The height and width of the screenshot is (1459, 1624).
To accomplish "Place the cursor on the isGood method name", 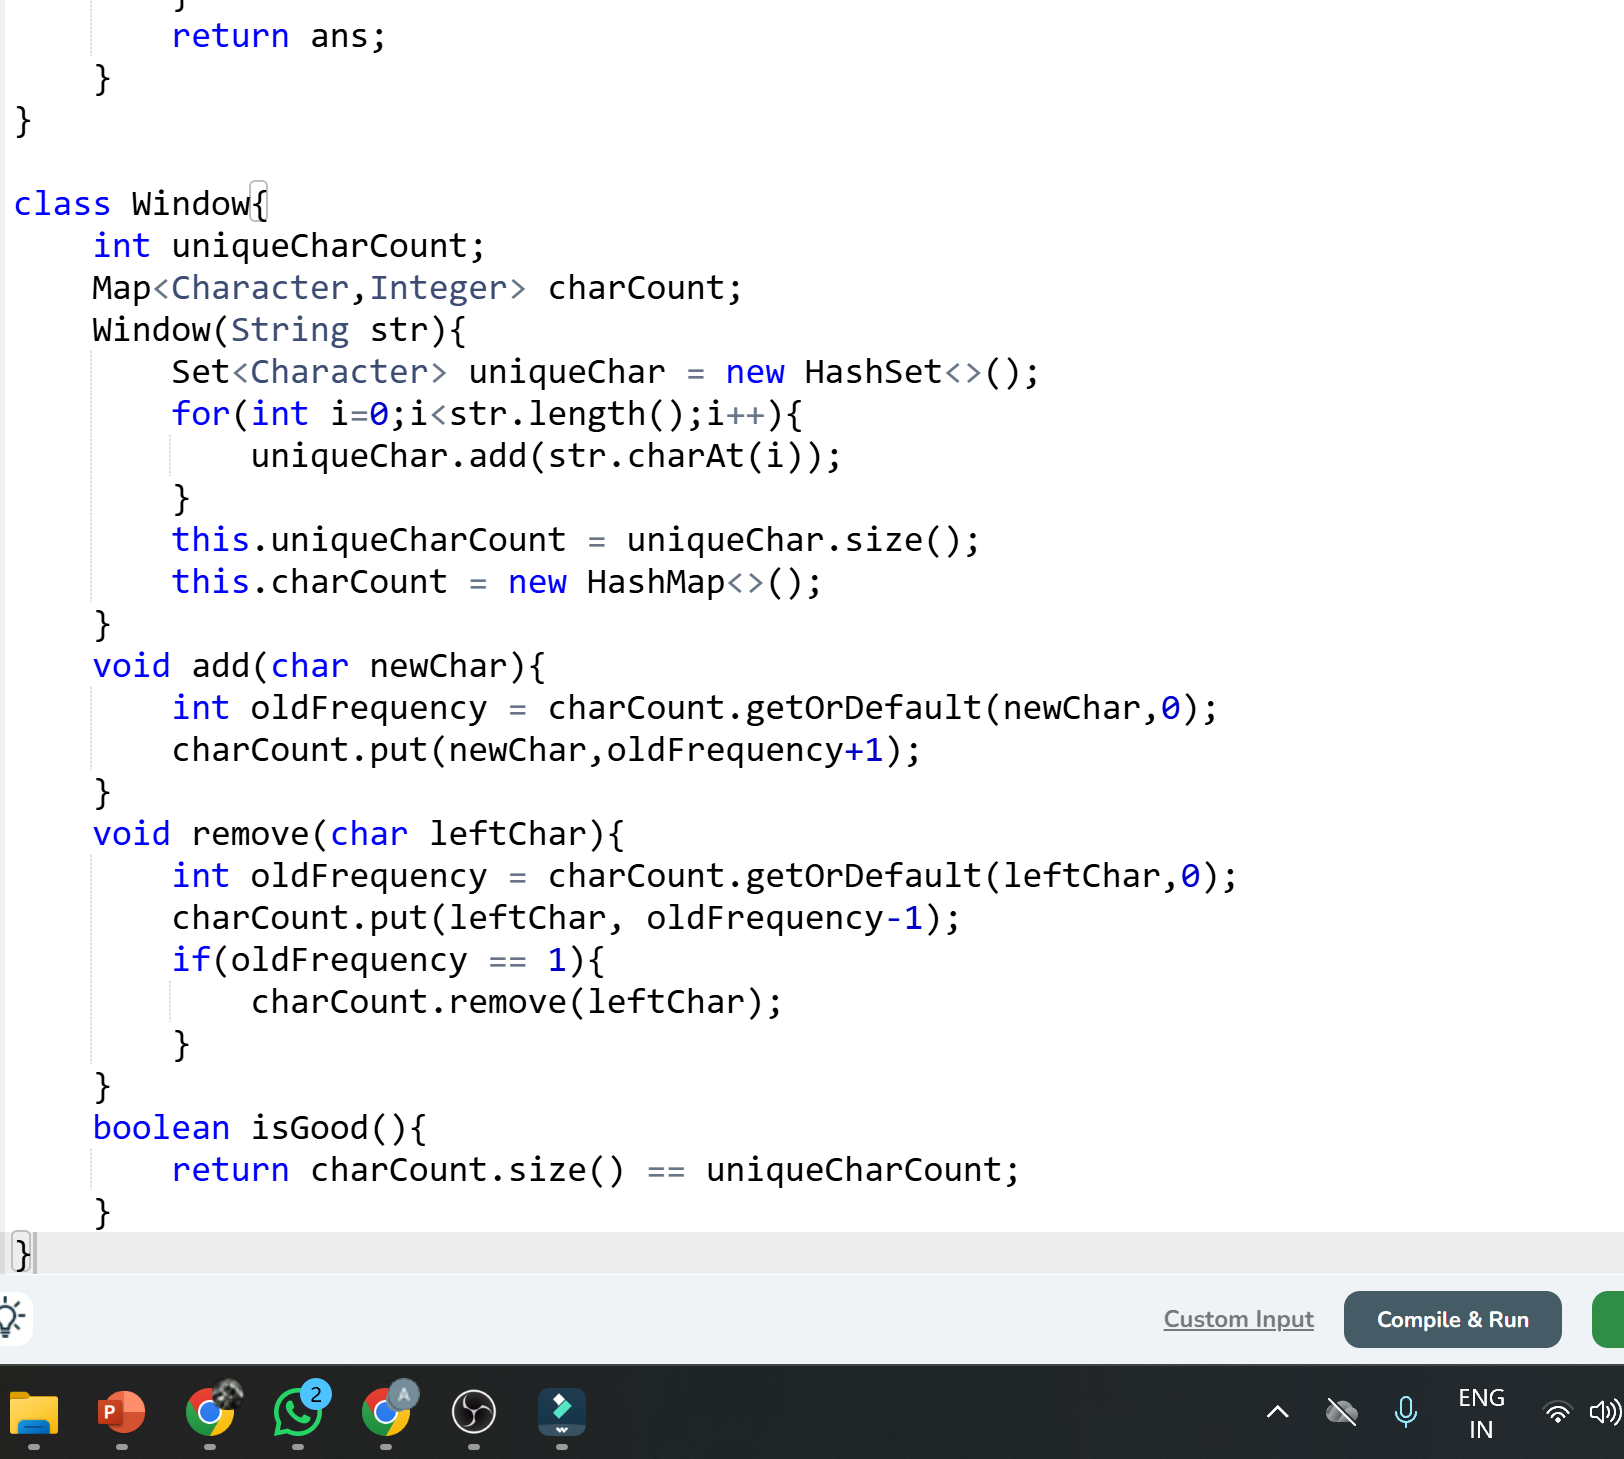I will [x=309, y=1128].
